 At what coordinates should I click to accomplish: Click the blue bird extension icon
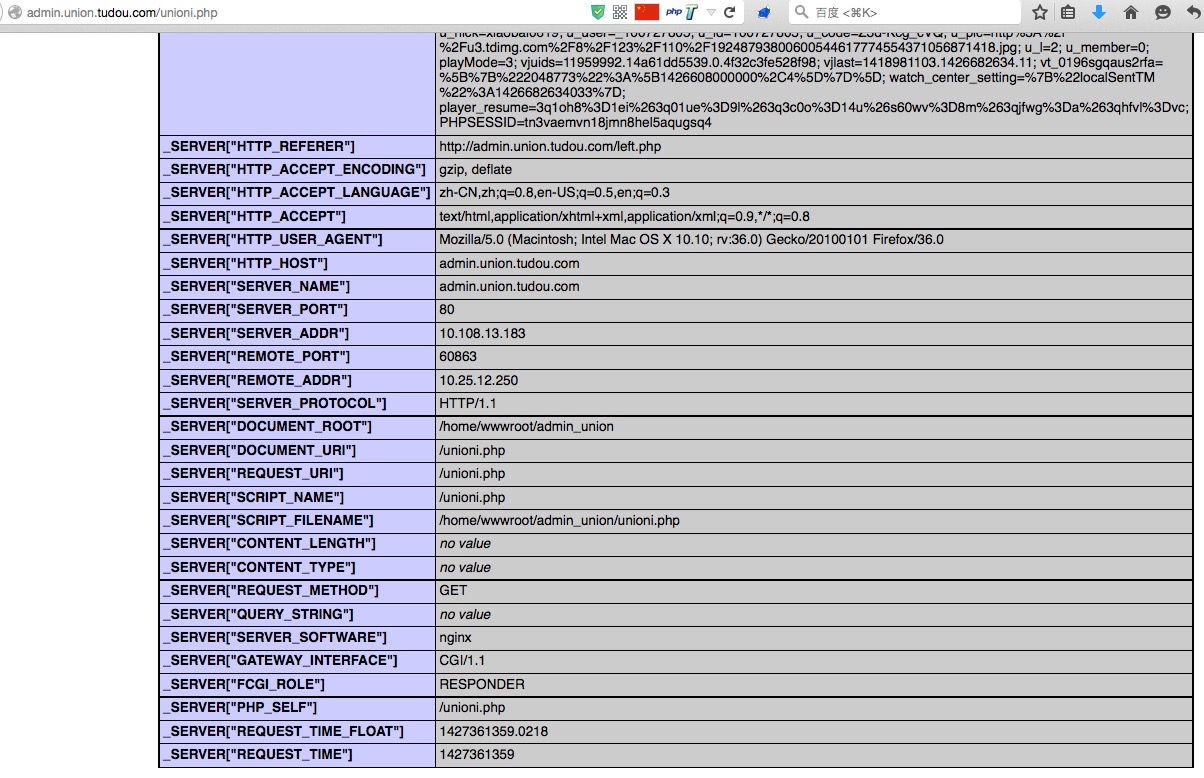pos(764,12)
